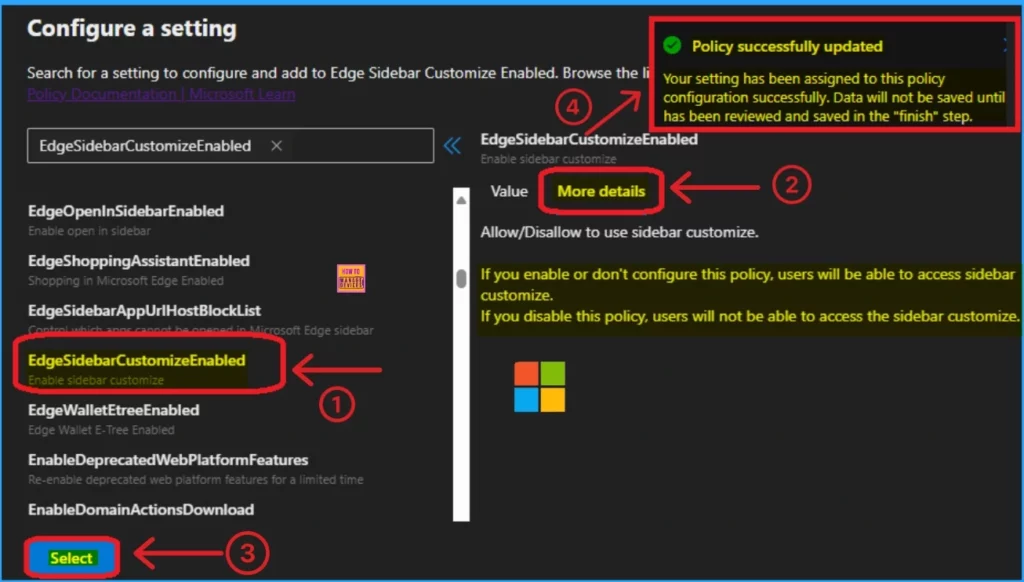Screen dimensions: 1024x582
Task: Click the Policy successfully updated notification title
Action: click(x=787, y=46)
